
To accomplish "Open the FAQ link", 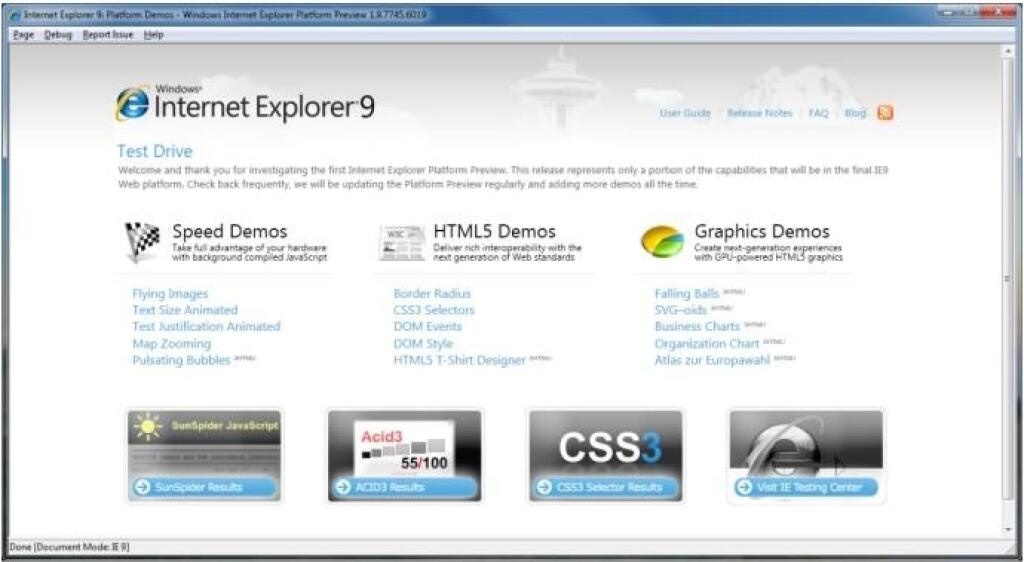I will [x=818, y=113].
